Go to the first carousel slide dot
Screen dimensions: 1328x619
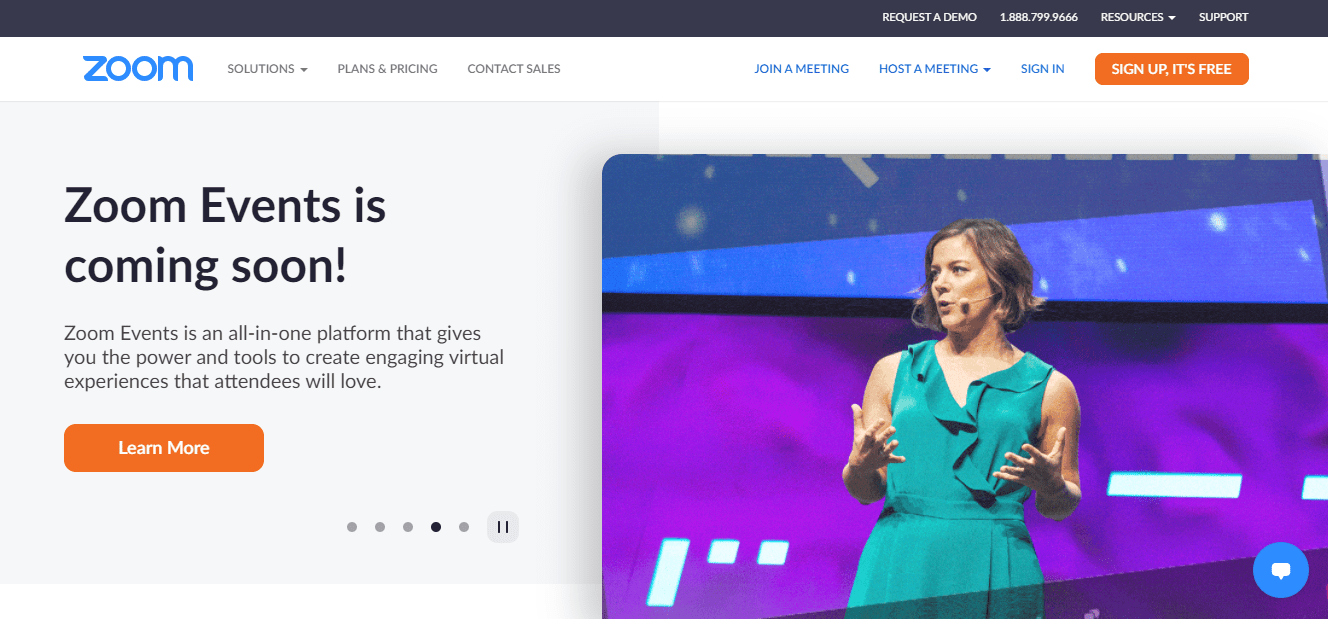tap(352, 527)
